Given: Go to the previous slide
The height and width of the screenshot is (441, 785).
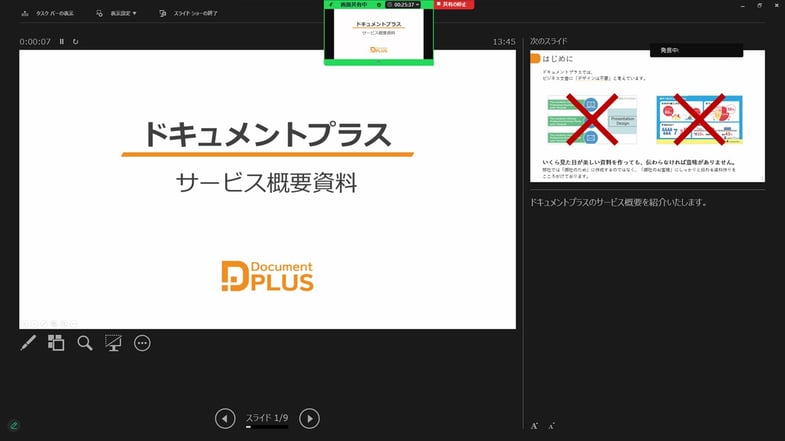Looking at the screenshot, I should click(x=225, y=418).
